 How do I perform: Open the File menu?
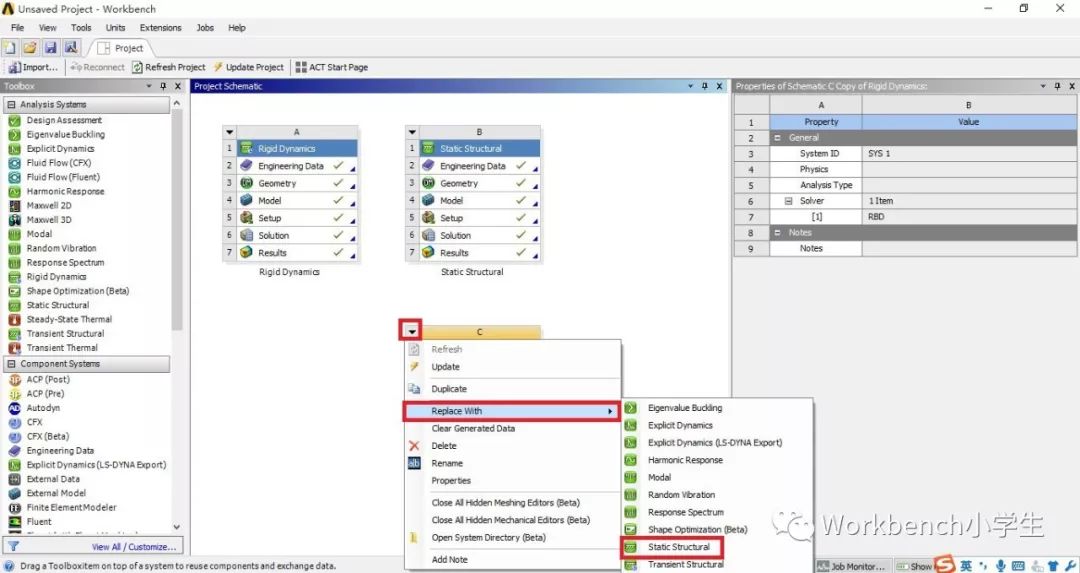click(x=17, y=28)
